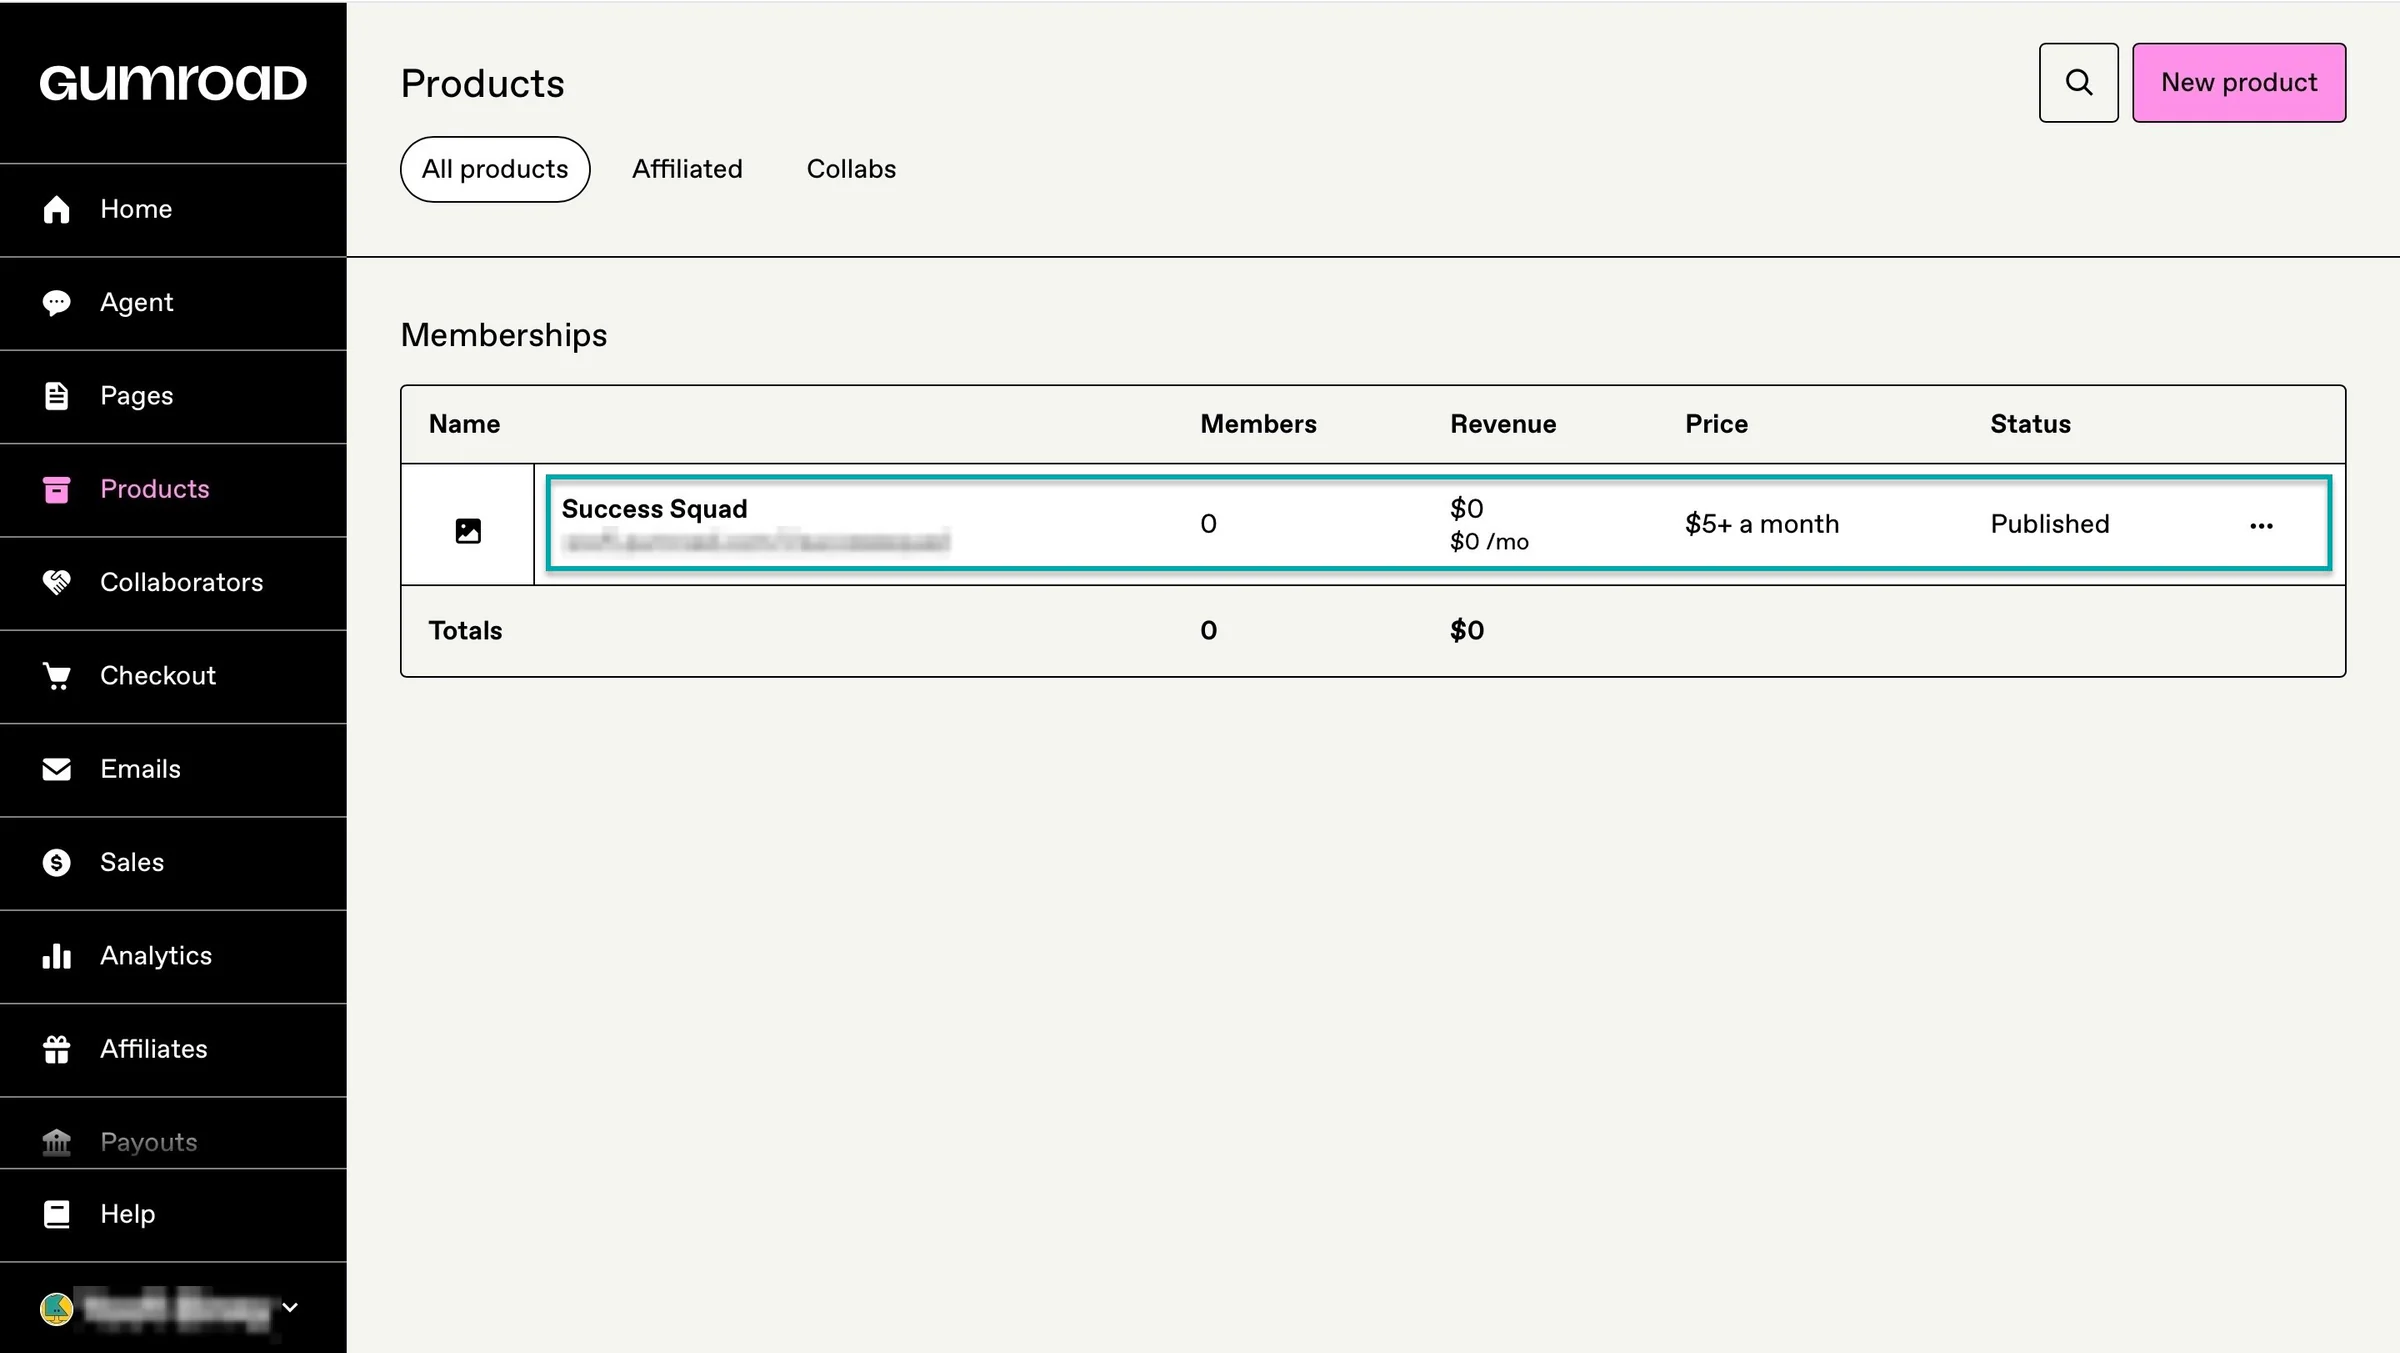Click the Totals row label

coord(465,631)
